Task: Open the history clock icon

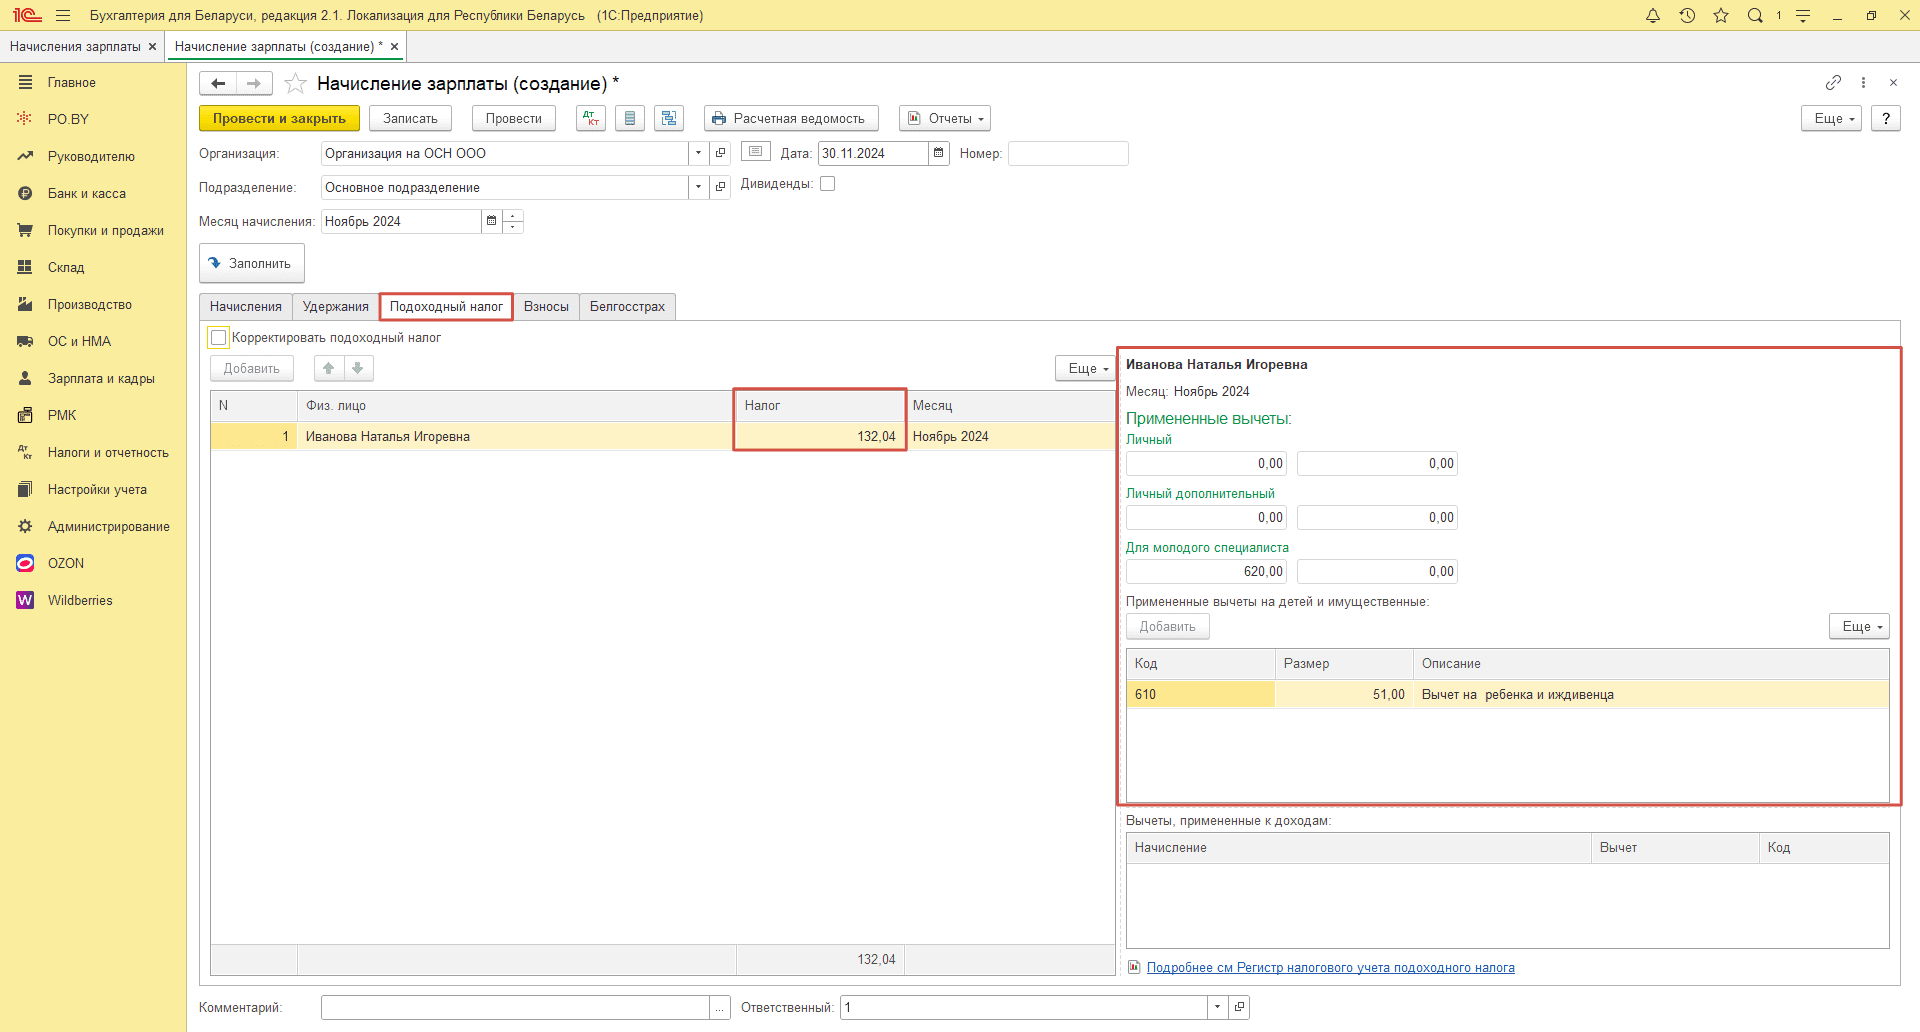Action: coord(1687,16)
